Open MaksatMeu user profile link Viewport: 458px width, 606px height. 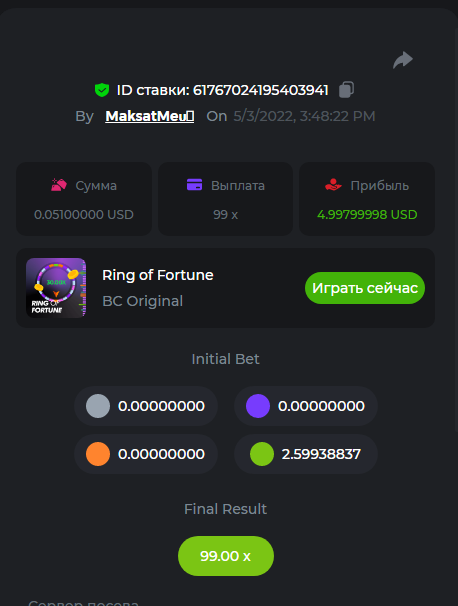150,116
